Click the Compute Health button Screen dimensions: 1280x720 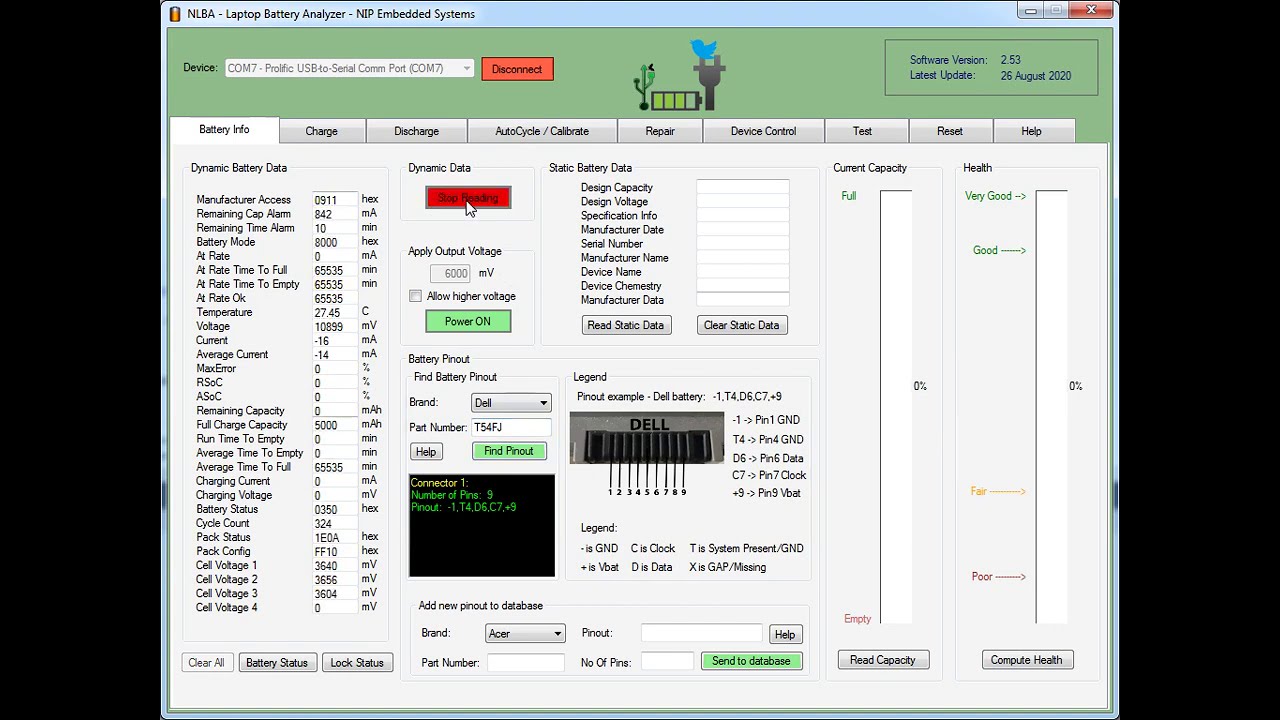pos(1026,660)
